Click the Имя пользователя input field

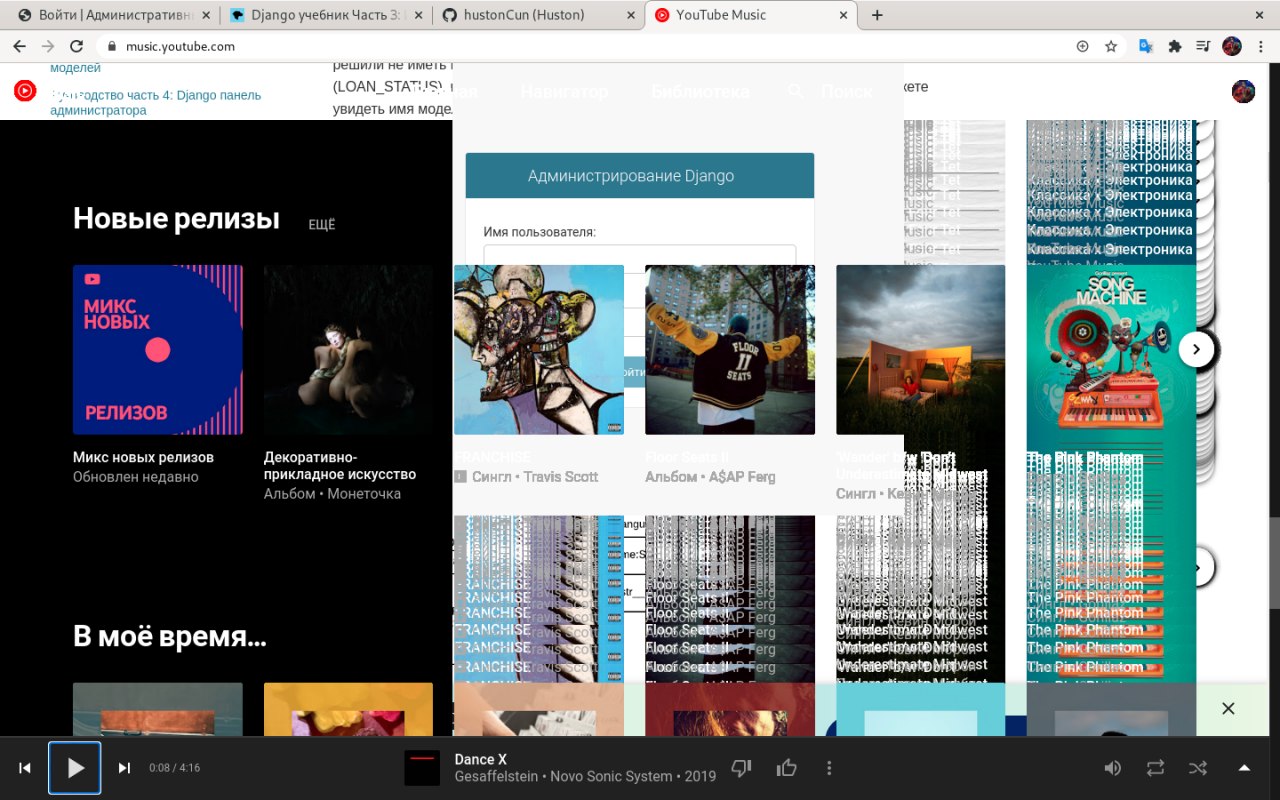point(640,255)
